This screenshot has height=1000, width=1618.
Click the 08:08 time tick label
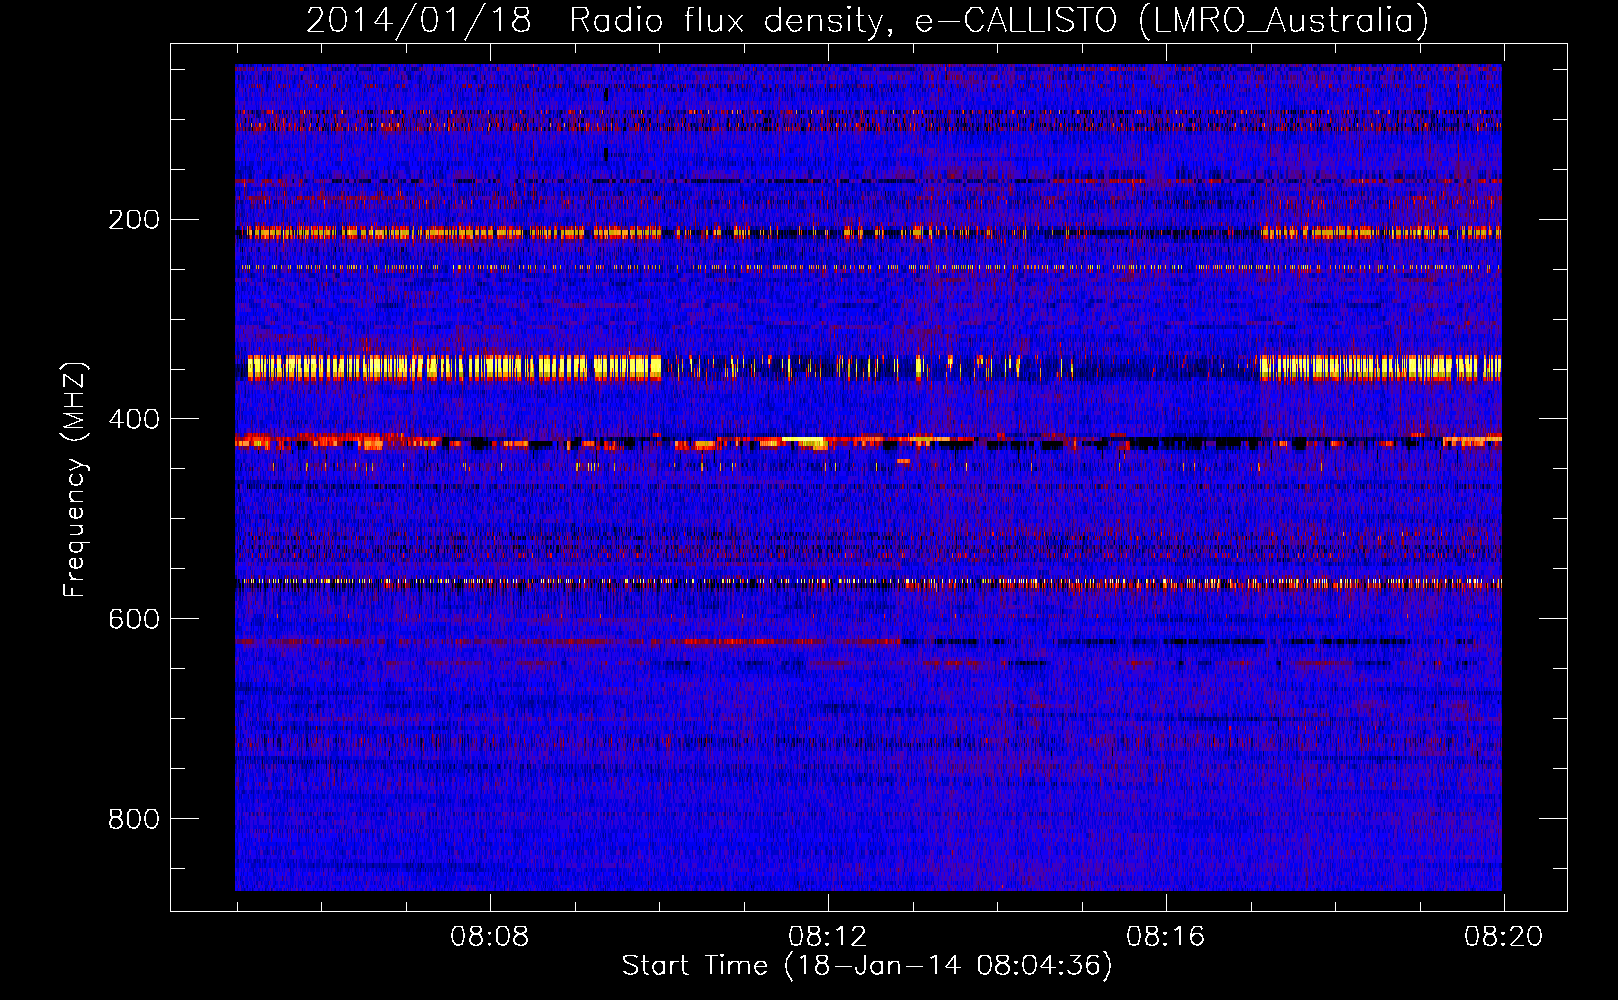[x=490, y=937]
